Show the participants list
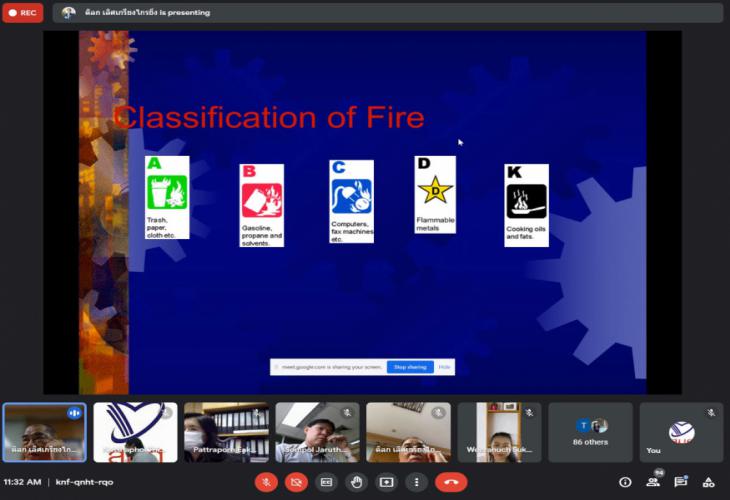 [x=653, y=482]
